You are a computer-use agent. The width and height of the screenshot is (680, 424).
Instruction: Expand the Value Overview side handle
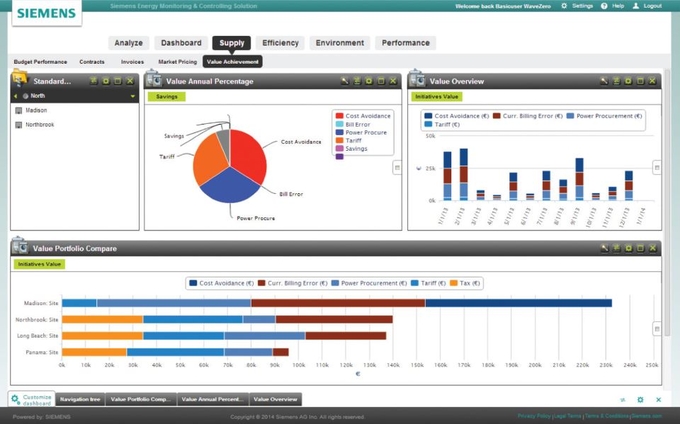pyautogui.click(x=656, y=167)
